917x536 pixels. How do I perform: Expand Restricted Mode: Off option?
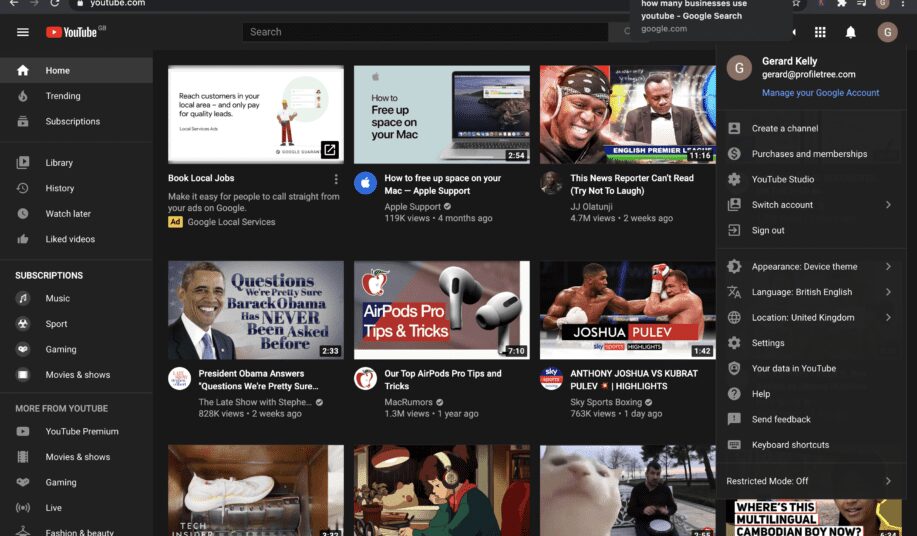(811, 481)
